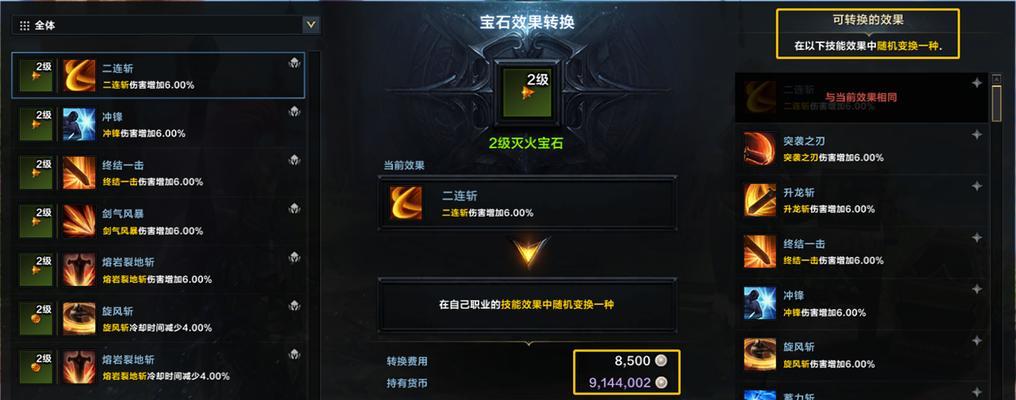Select the 剑气风暴 skill icon

click(79, 221)
